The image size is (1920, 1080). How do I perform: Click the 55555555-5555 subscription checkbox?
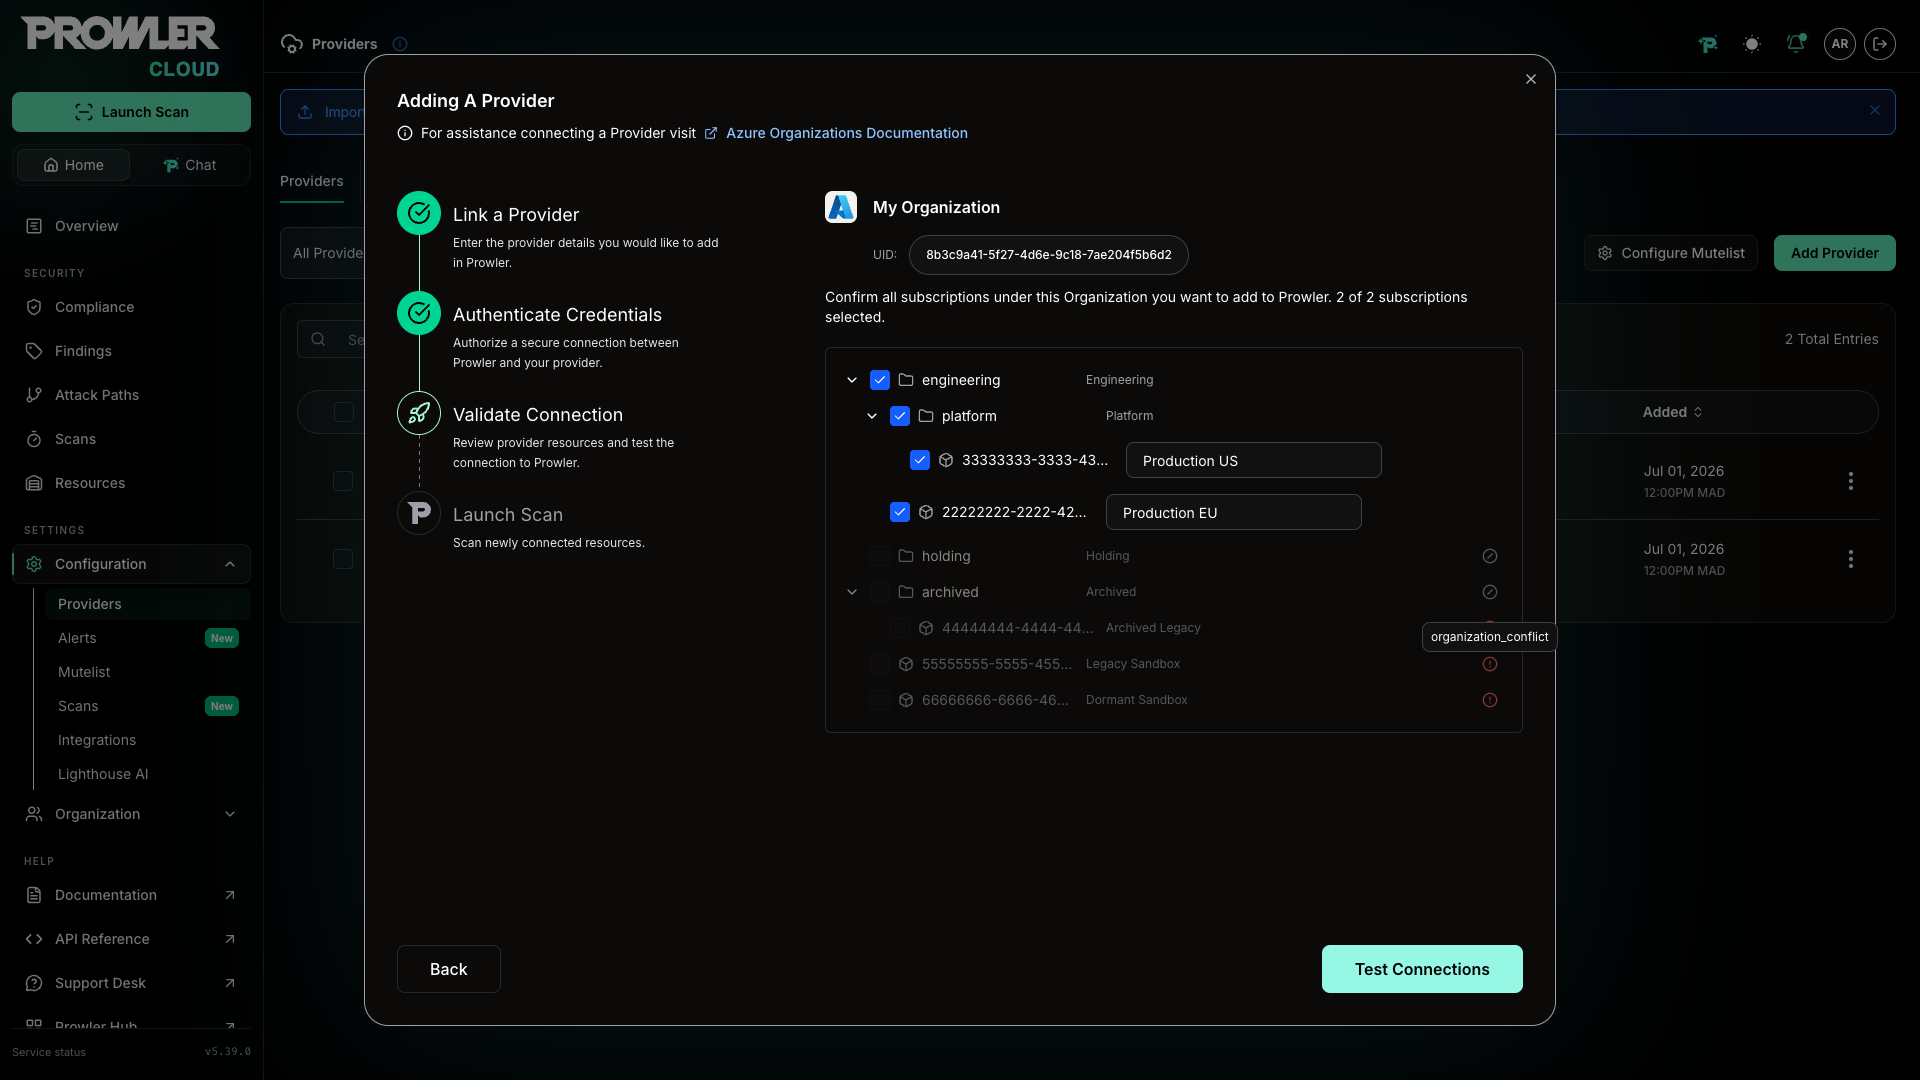[x=880, y=664]
